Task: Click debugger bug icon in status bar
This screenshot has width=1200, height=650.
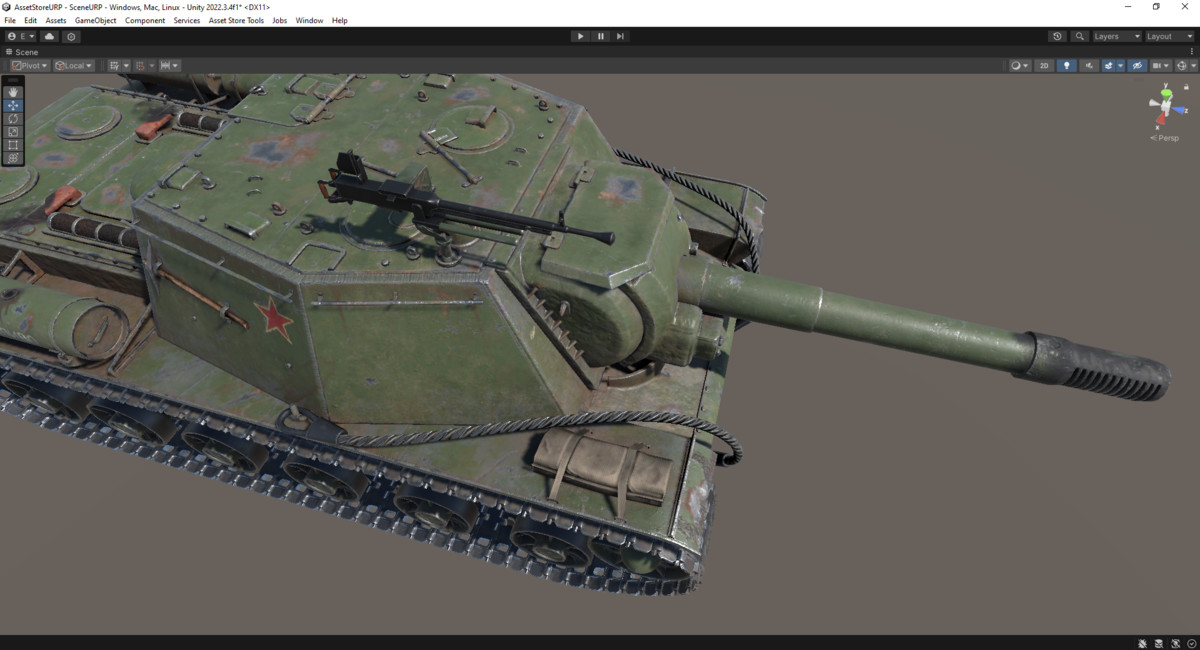Action: (1143, 643)
